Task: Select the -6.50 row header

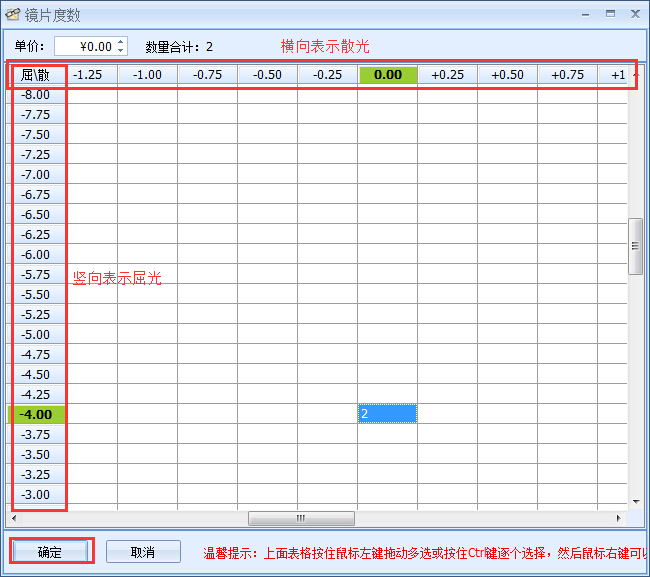Action: coord(36,215)
